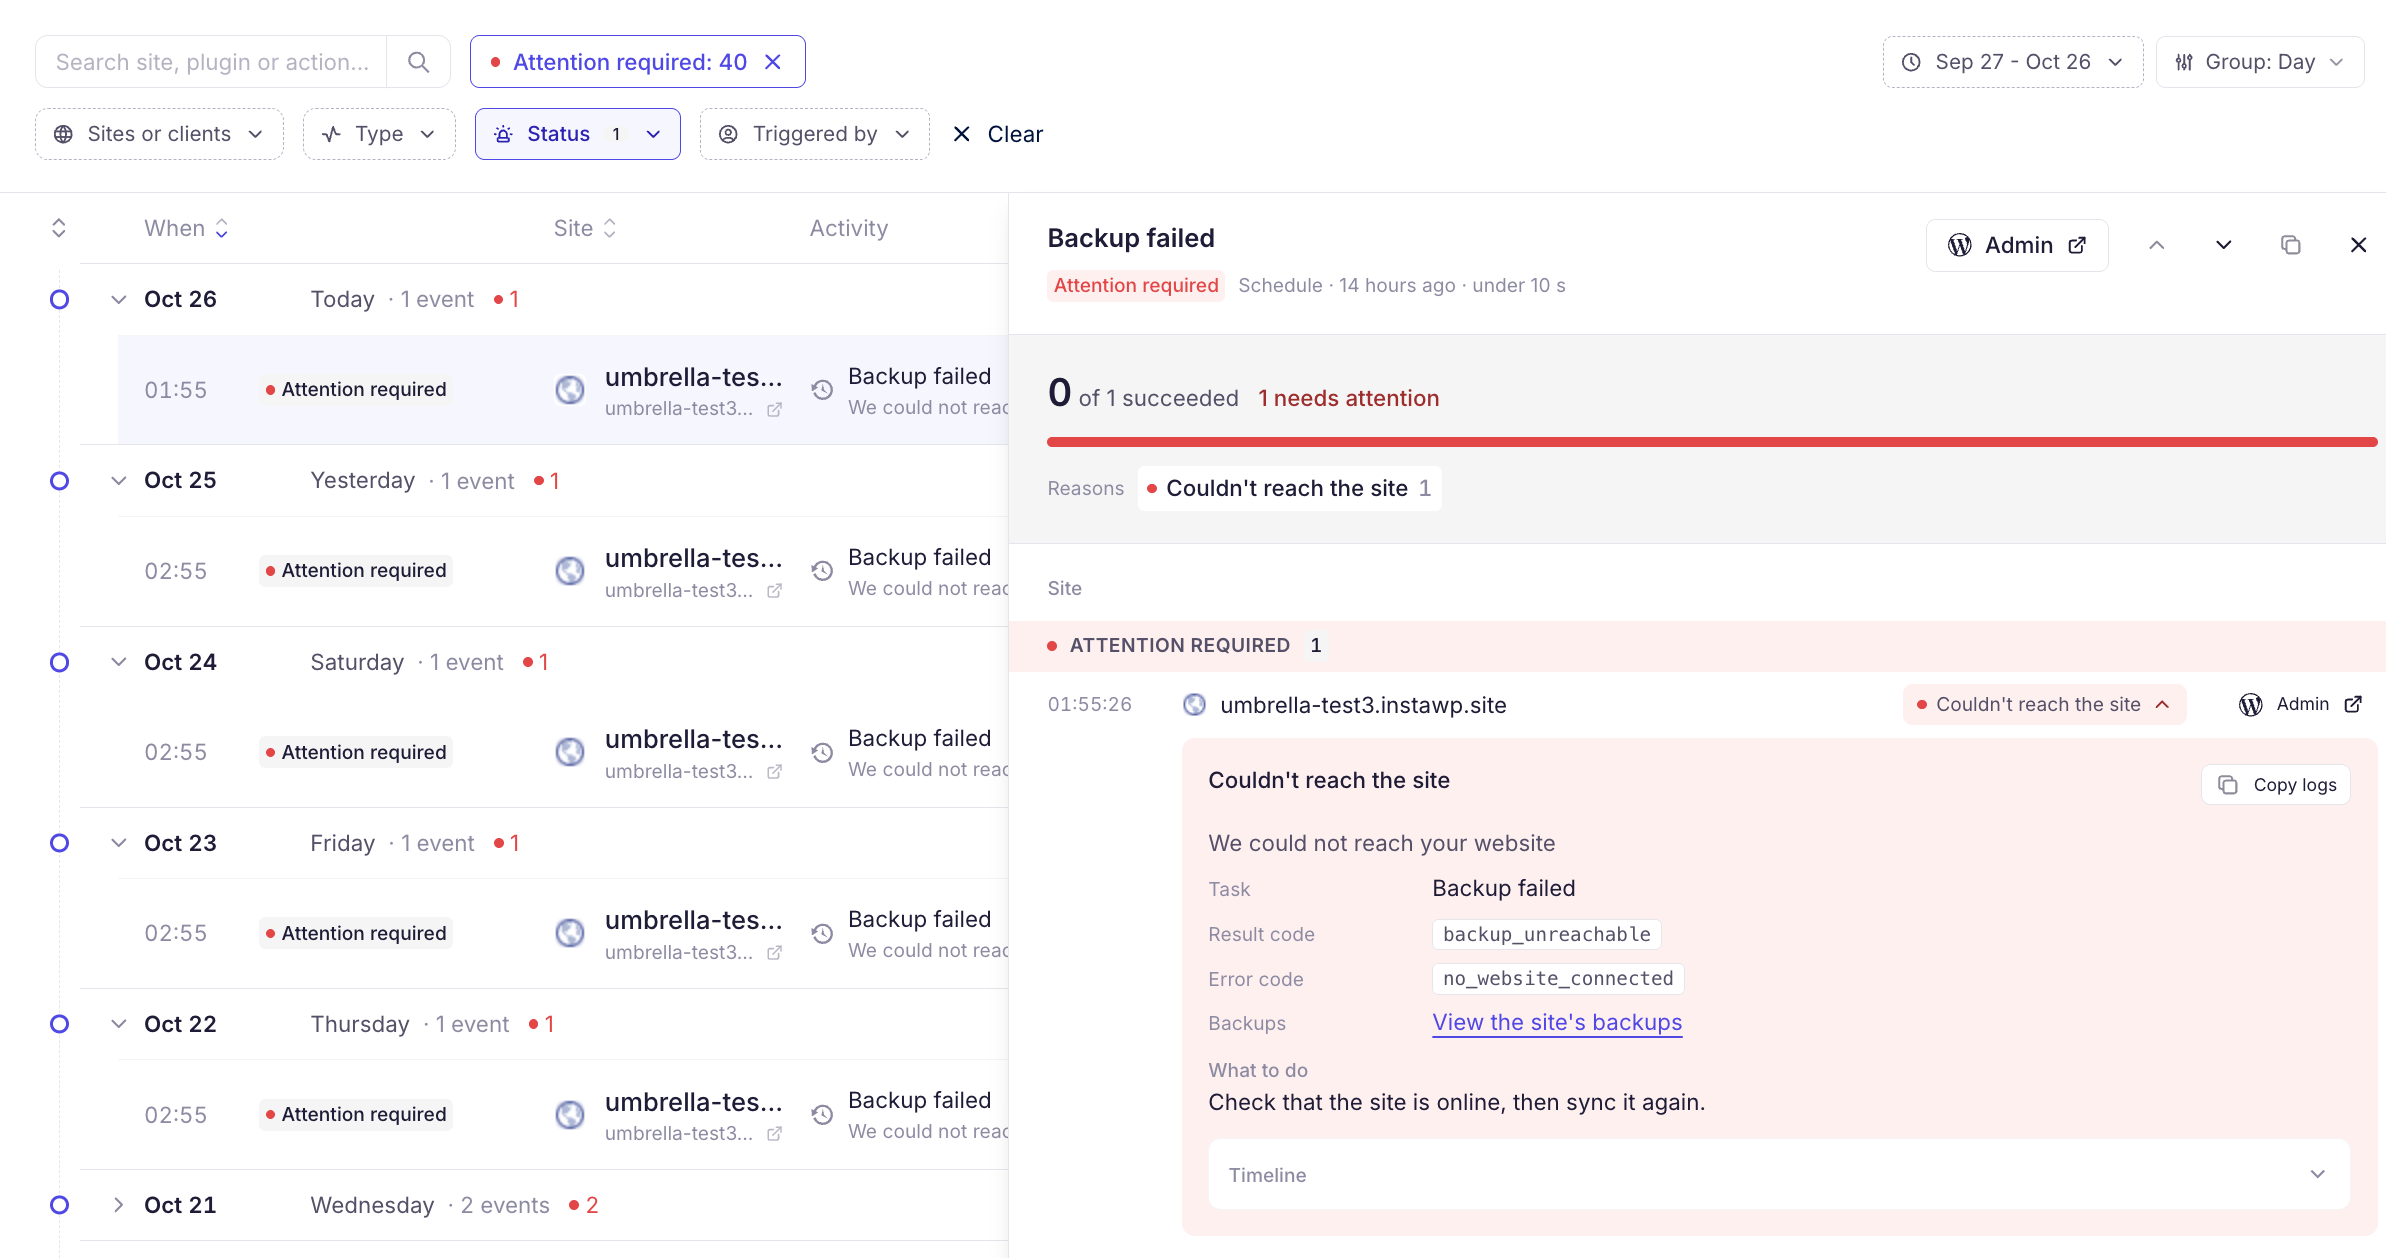2386x1258 pixels.
Task: Open the Status filter dropdown
Action: (x=578, y=134)
